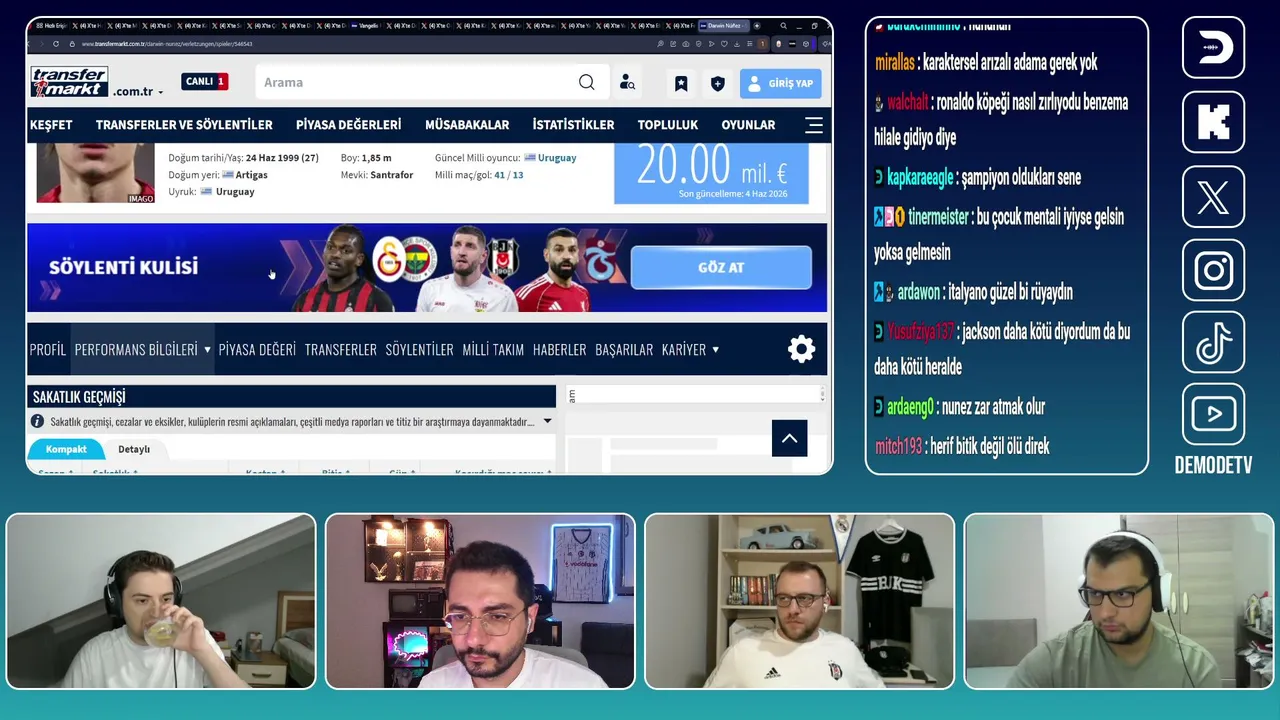Switch to the Transferler player tab

(341, 349)
